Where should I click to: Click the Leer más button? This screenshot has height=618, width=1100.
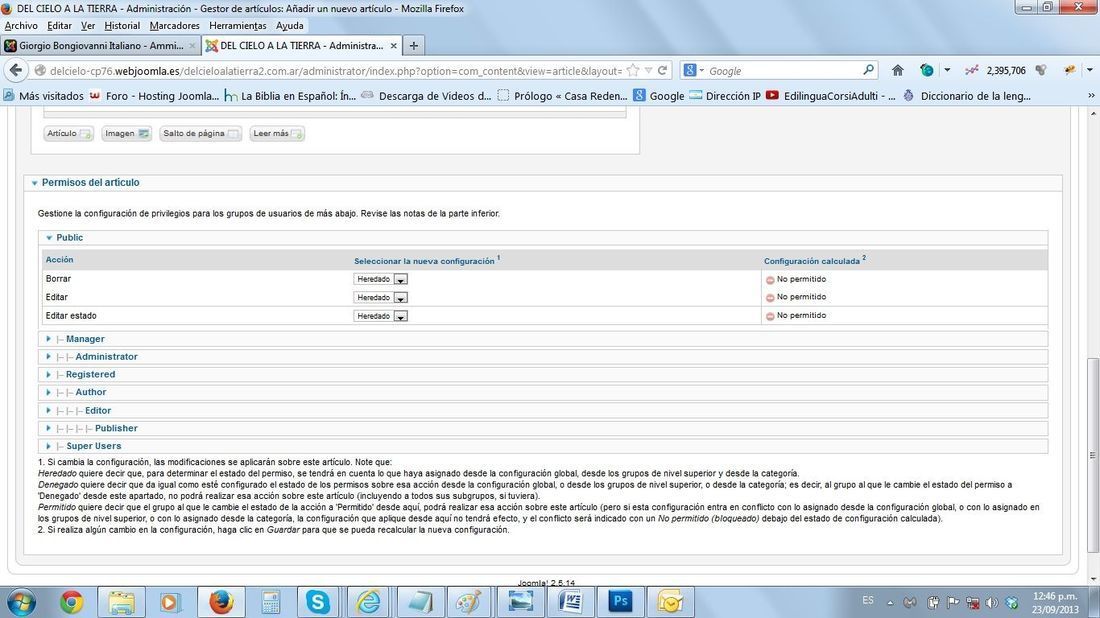point(277,133)
